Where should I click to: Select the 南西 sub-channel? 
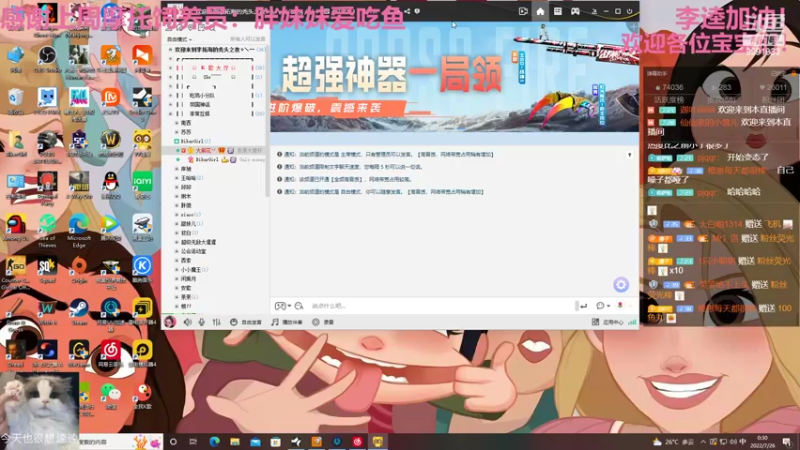186,123
